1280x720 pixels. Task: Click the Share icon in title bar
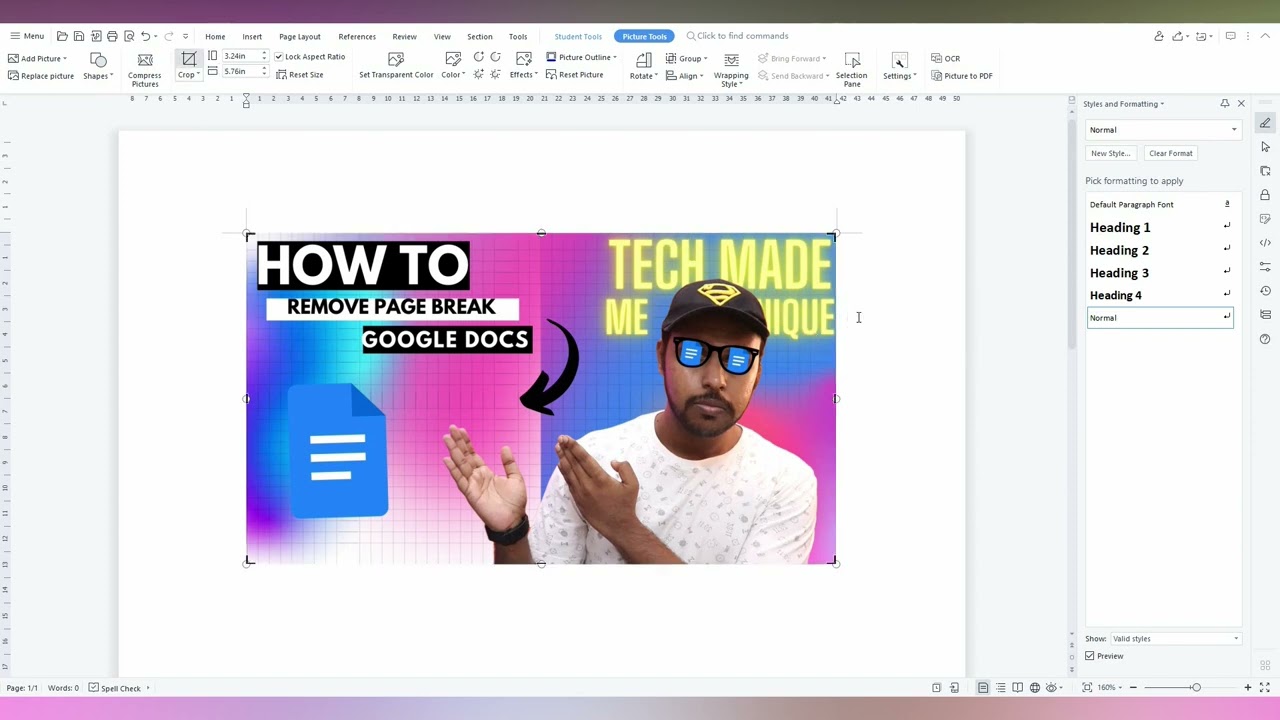(x=1180, y=36)
